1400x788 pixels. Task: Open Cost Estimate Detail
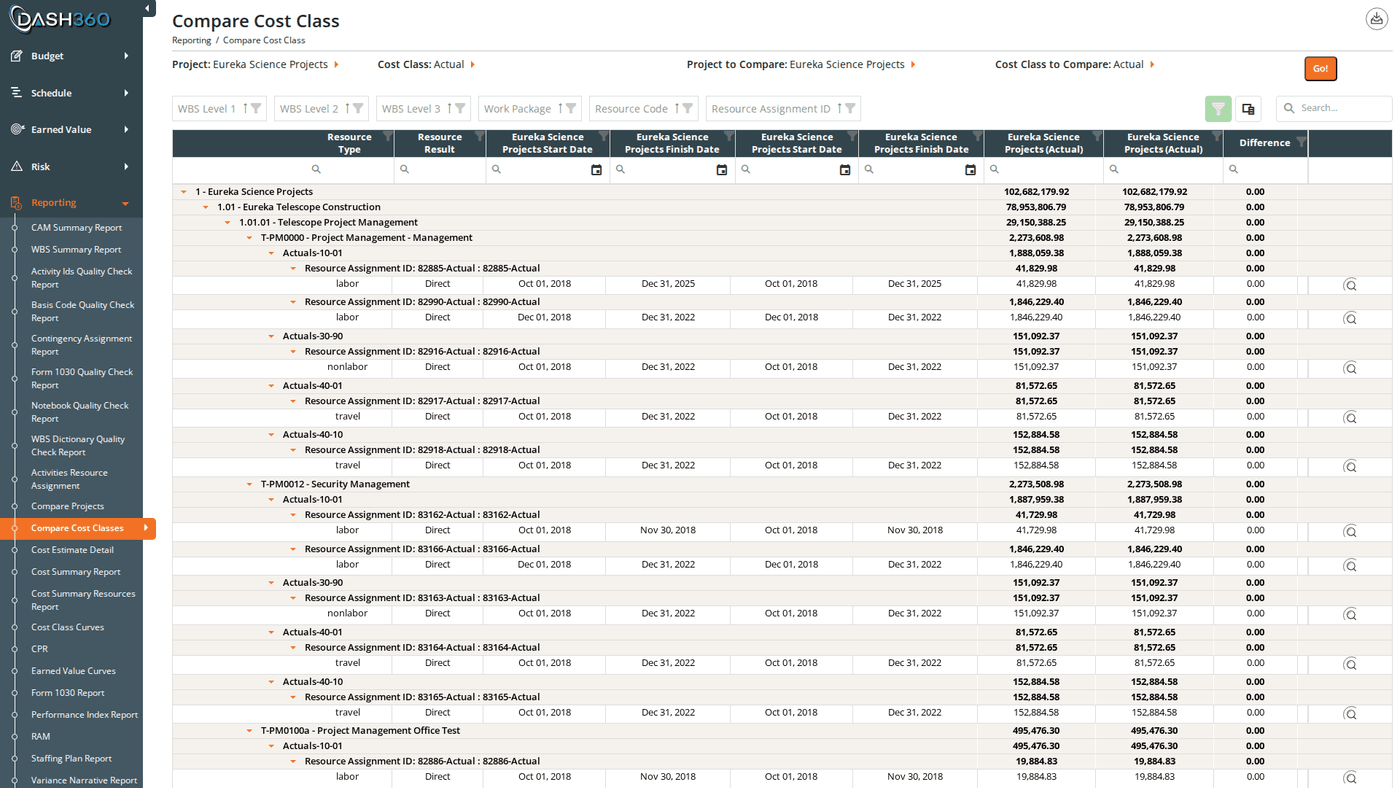coord(72,550)
